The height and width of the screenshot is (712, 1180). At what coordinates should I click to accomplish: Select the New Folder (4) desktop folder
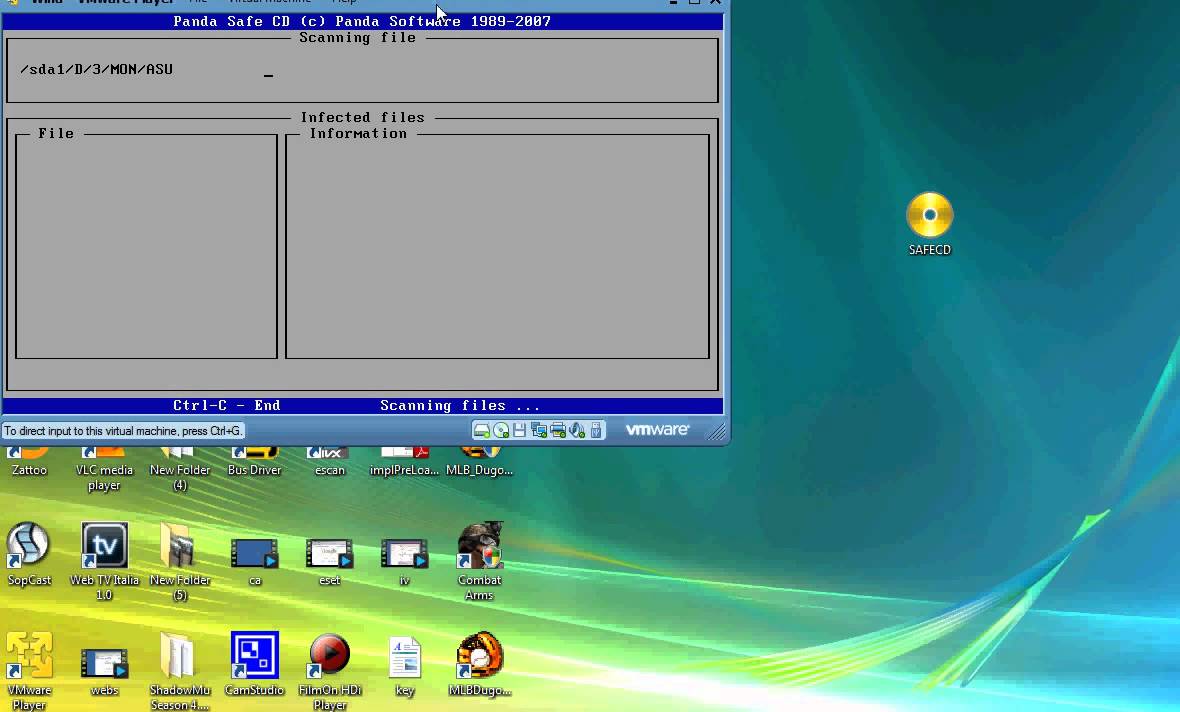(179, 468)
